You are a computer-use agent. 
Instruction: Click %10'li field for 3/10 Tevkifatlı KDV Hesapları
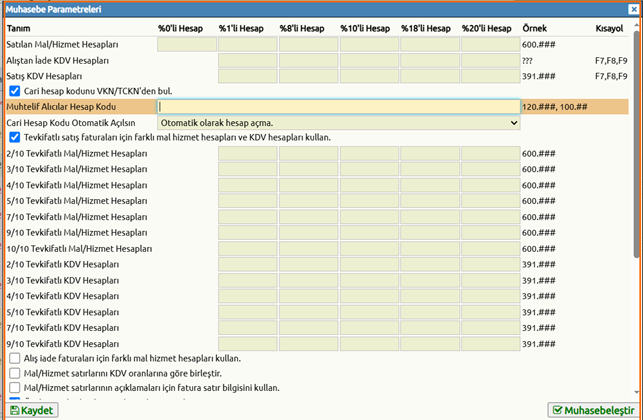click(369, 280)
